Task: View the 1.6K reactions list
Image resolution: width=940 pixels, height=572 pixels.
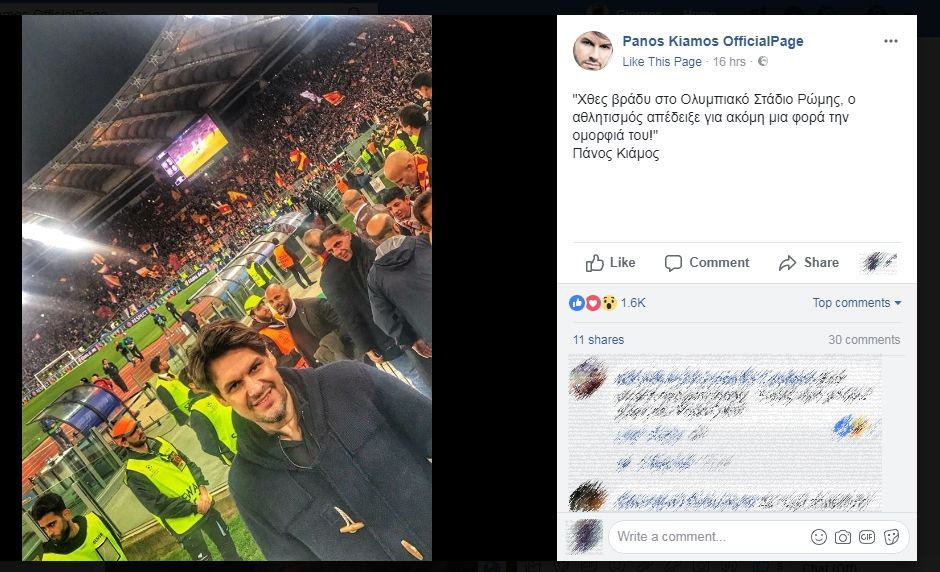Action: click(633, 303)
